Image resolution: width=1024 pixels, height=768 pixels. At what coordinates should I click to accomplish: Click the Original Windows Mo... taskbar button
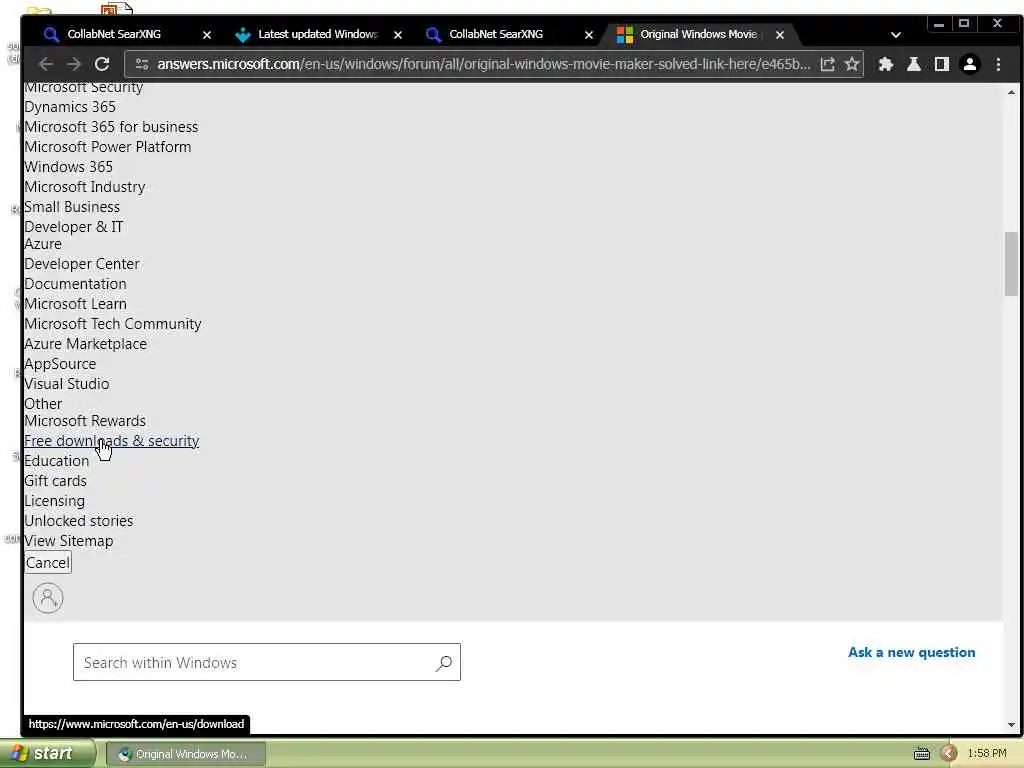tap(185, 754)
